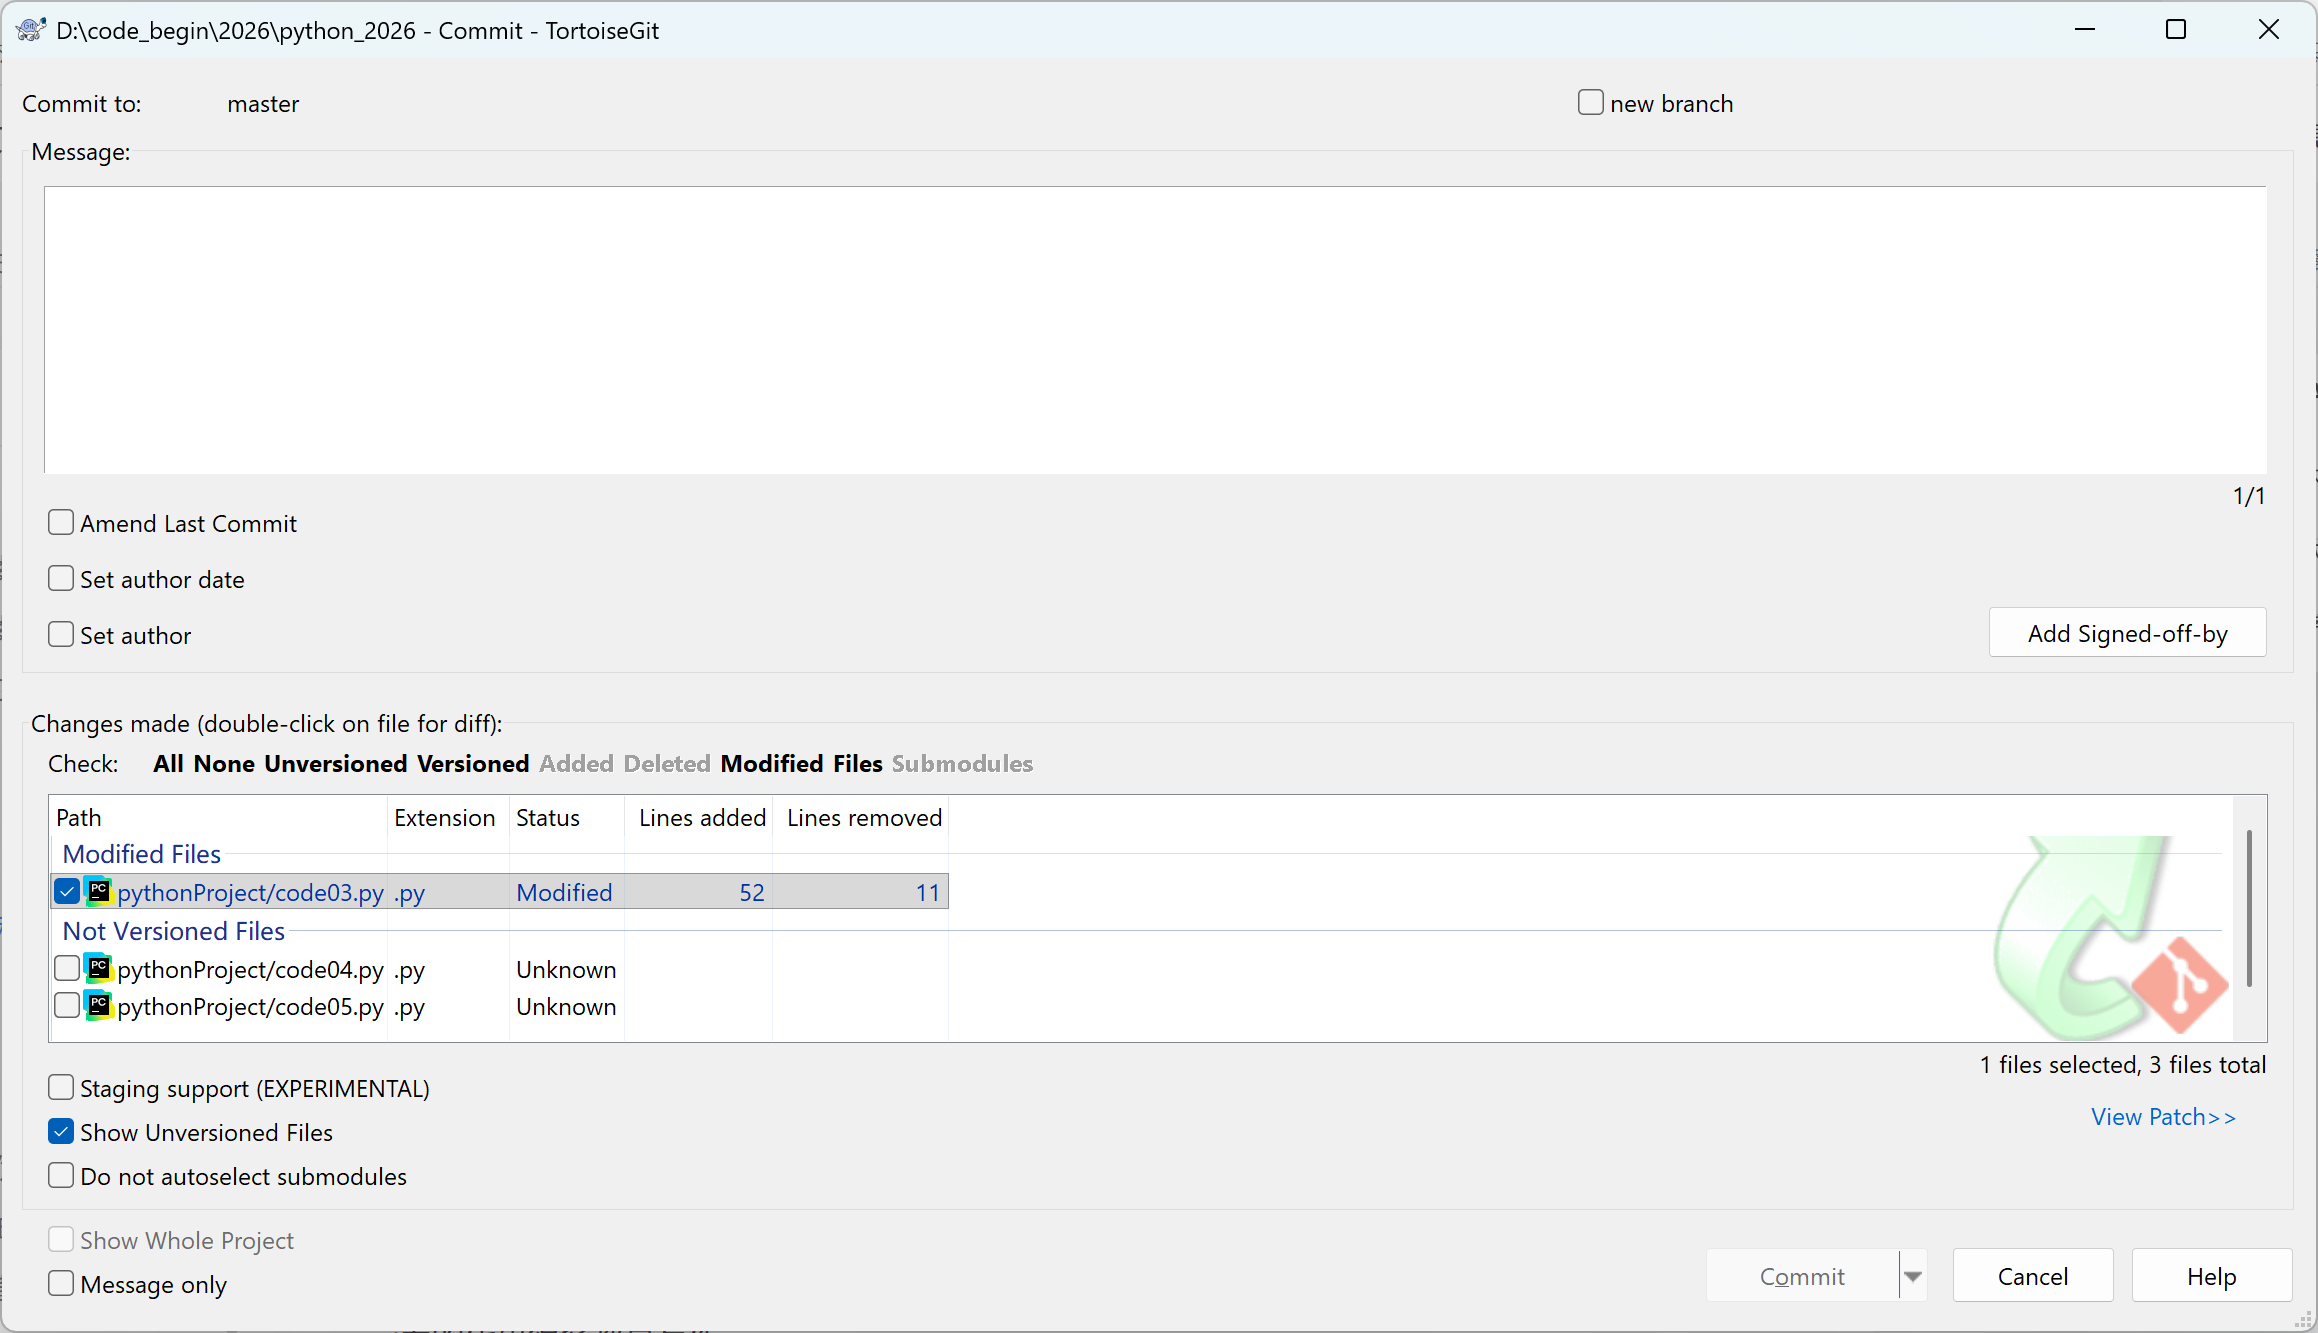Tick the new branch checkbox

(x=1591, y=102)
